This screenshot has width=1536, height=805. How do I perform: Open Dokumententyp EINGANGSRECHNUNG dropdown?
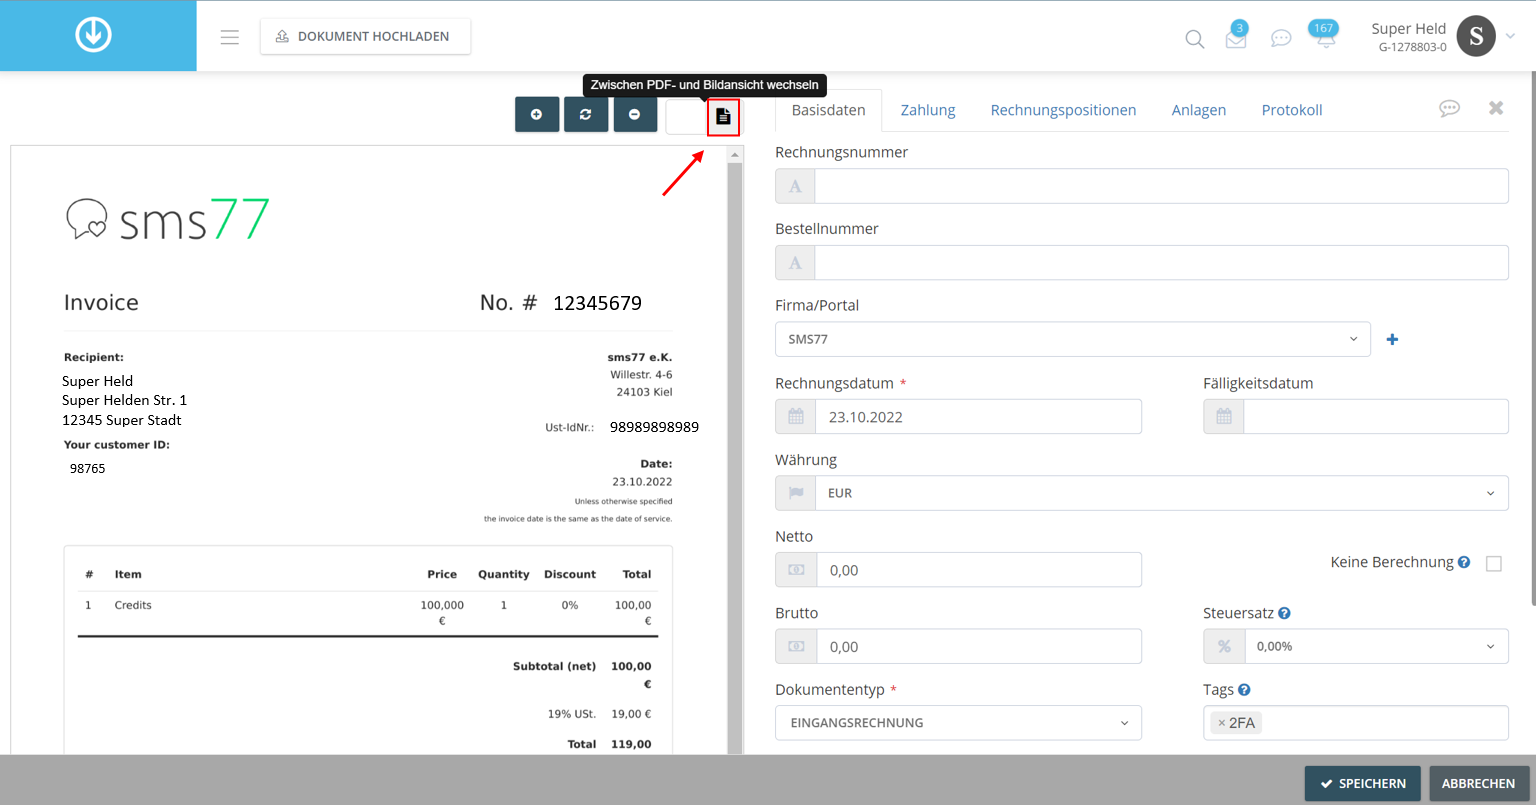click(958, 723)
